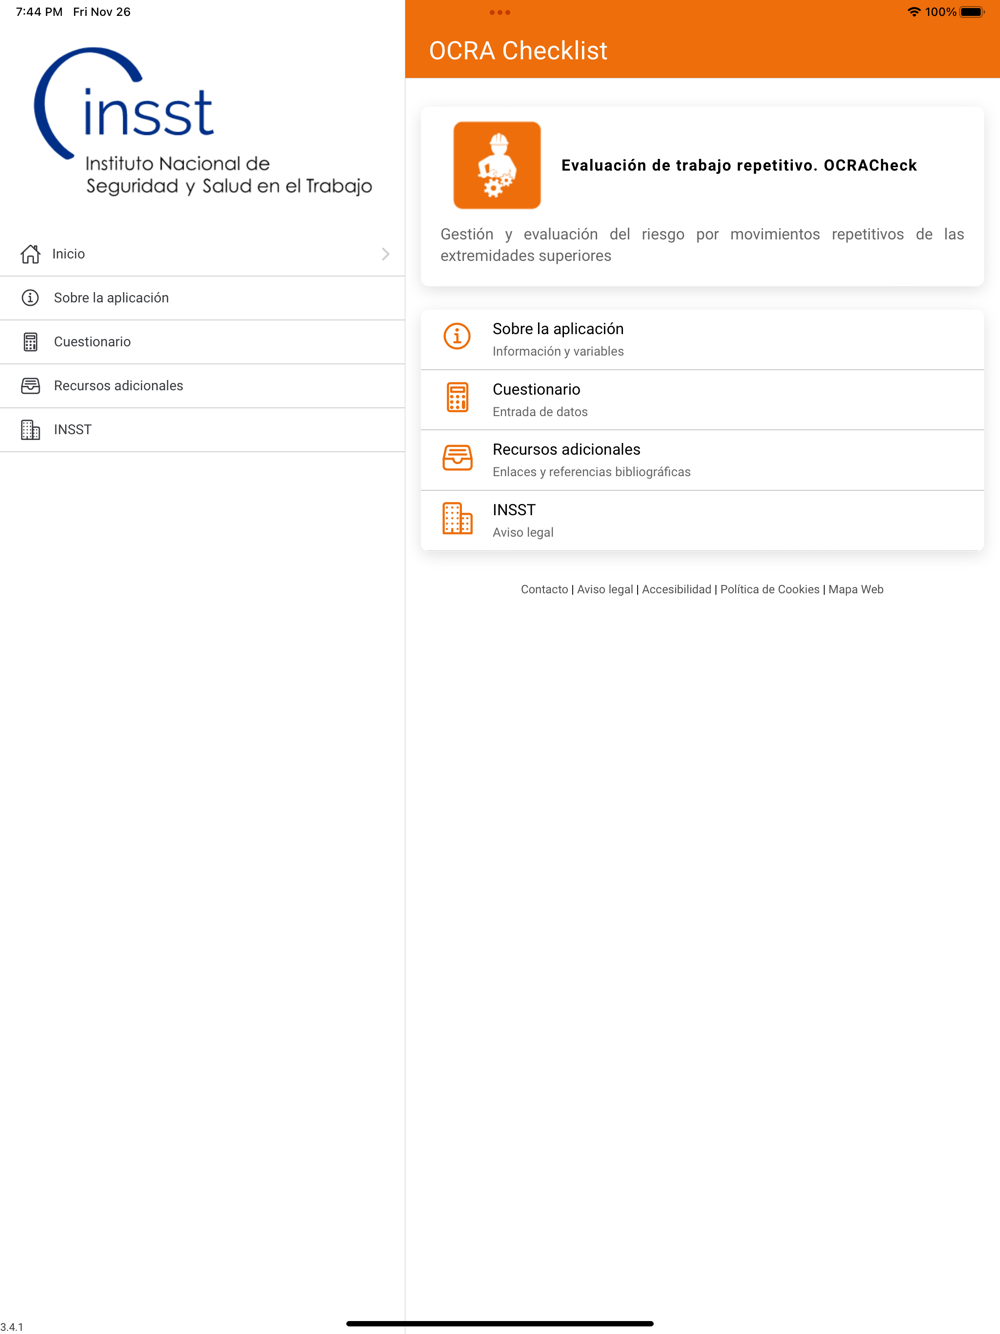This screenshot has width=1000, height=1334.
Task: Click the orange info circle icon
Action: (x=457, y=337)
